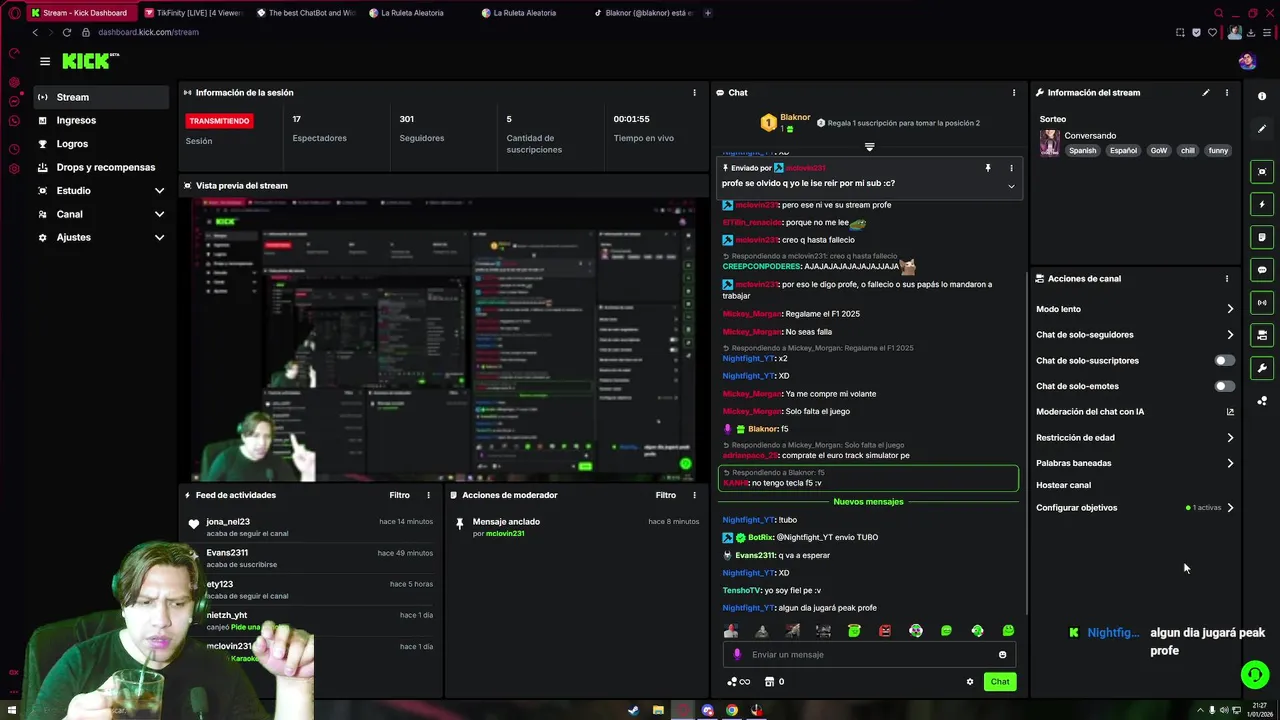Toggle the notes widget in right sidebar
Image resolution: width=1280 pixels, height=720 pixels.
click(1262, 237)
